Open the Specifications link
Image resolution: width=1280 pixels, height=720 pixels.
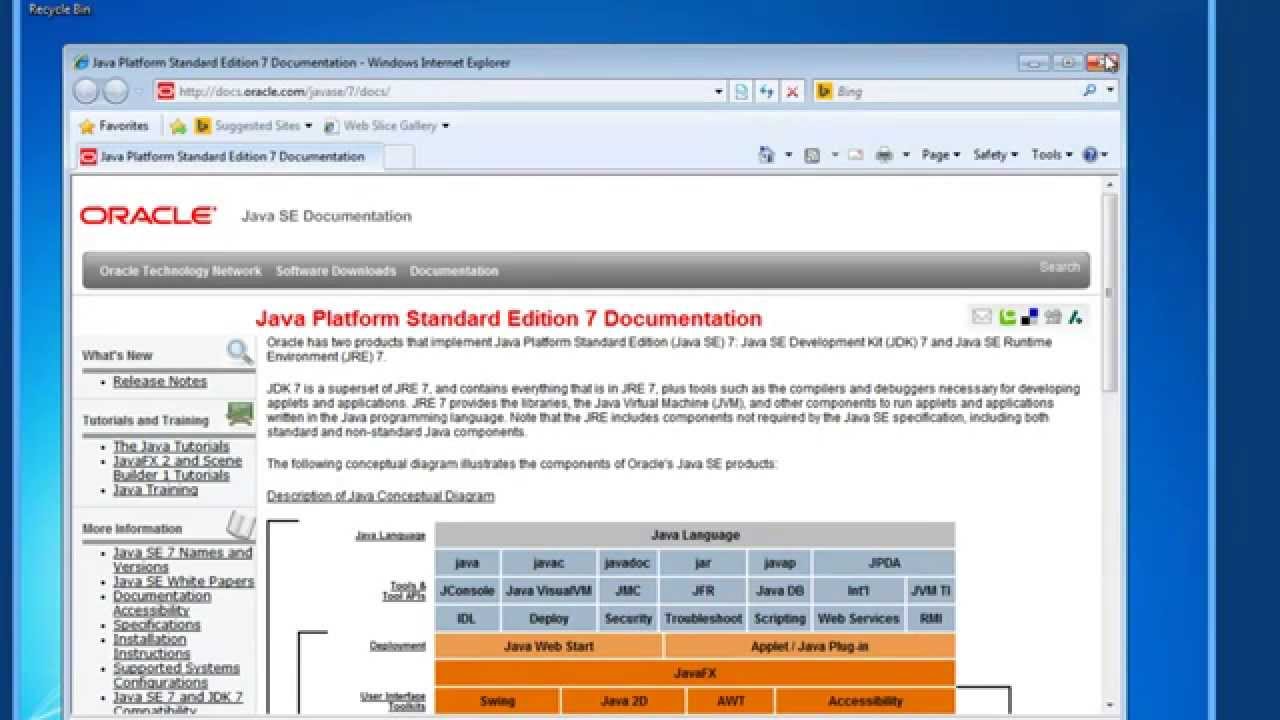tap(157, 625)
